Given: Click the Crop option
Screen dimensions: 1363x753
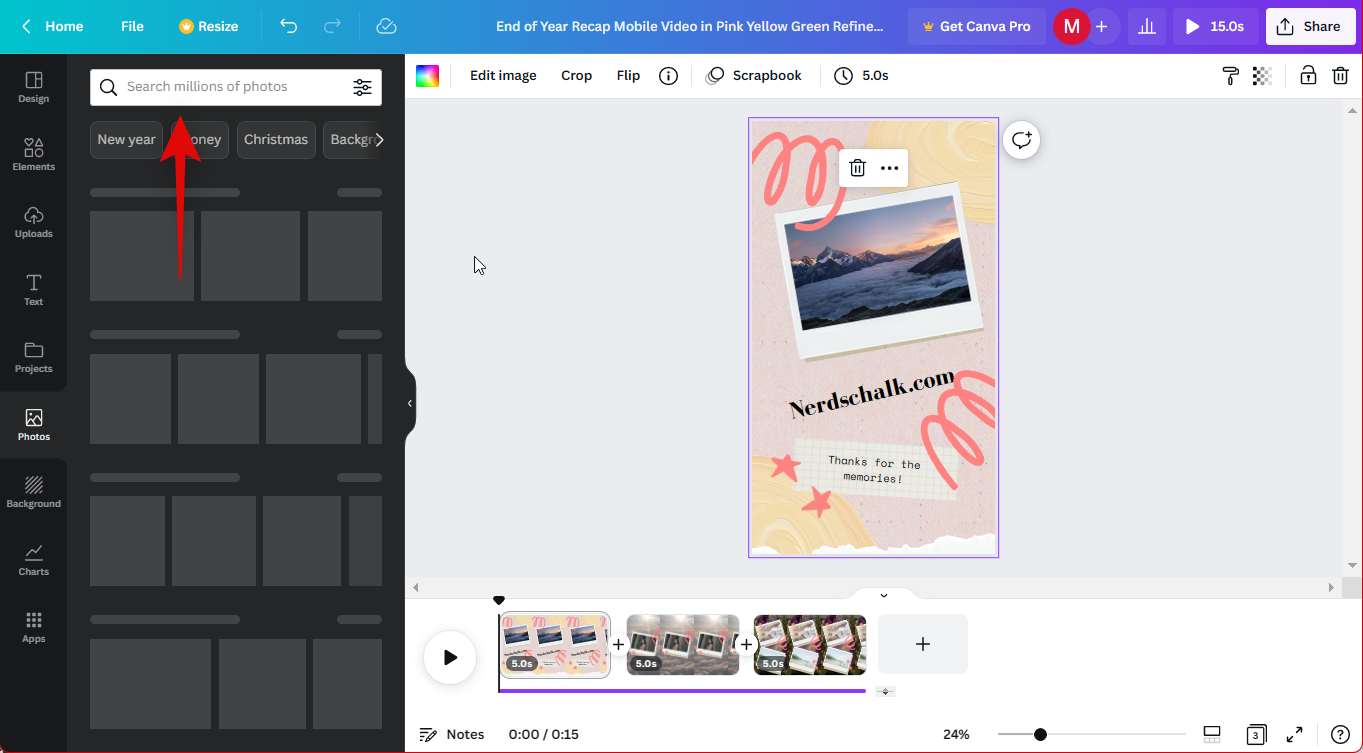Looking at the screenshot, I should tap(576, 76).
